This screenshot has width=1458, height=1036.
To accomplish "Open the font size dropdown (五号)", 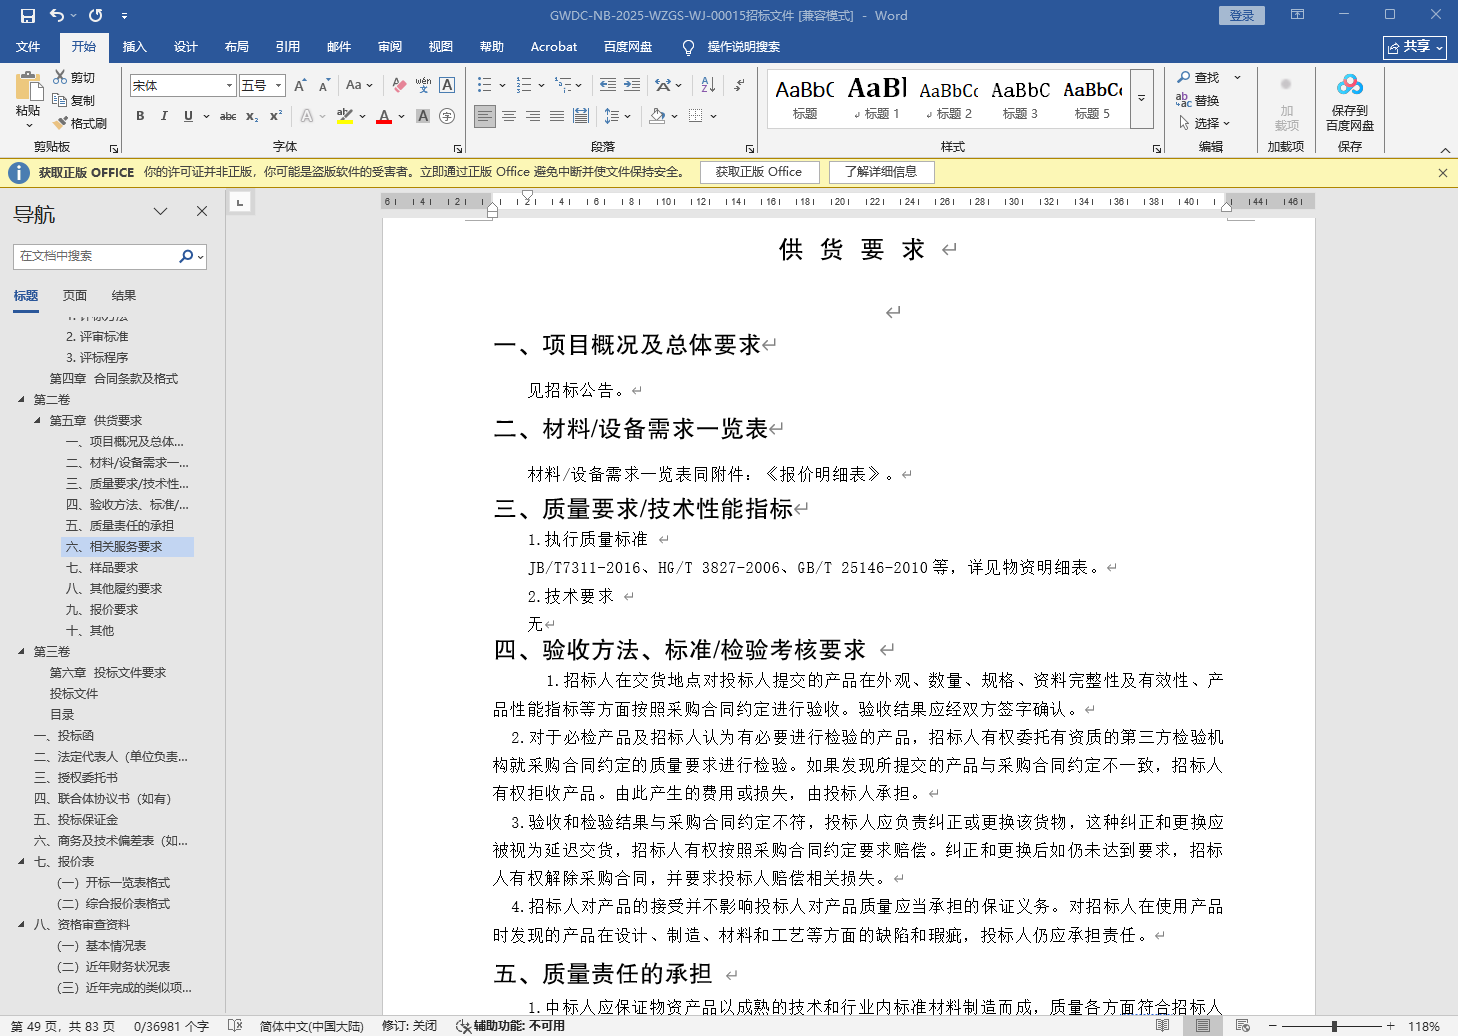I will click(x=279, y=86).
